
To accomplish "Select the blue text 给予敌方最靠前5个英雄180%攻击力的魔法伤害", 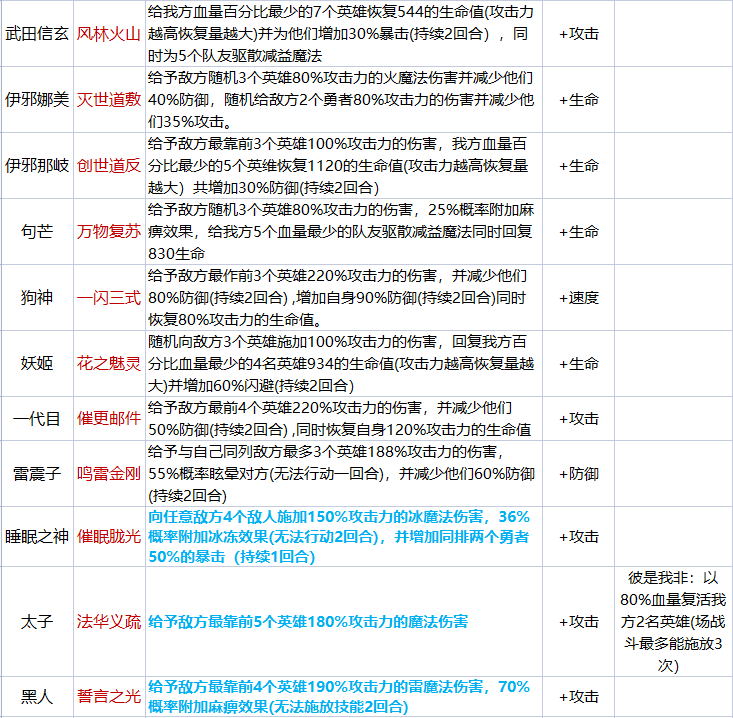I will [308, 622].
